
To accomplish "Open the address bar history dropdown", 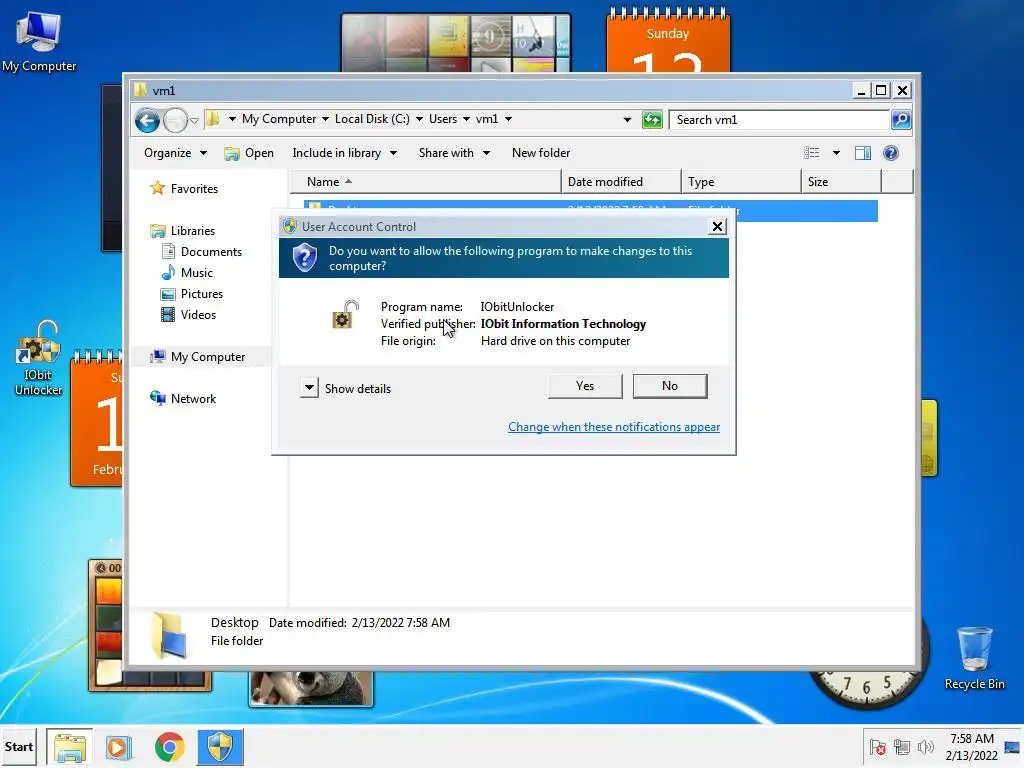I will click(x=627, y=120).
